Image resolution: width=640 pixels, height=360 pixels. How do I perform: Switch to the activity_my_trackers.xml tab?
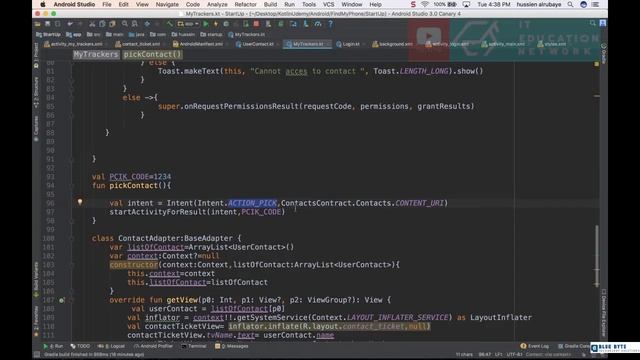click(x=76, y=44)
